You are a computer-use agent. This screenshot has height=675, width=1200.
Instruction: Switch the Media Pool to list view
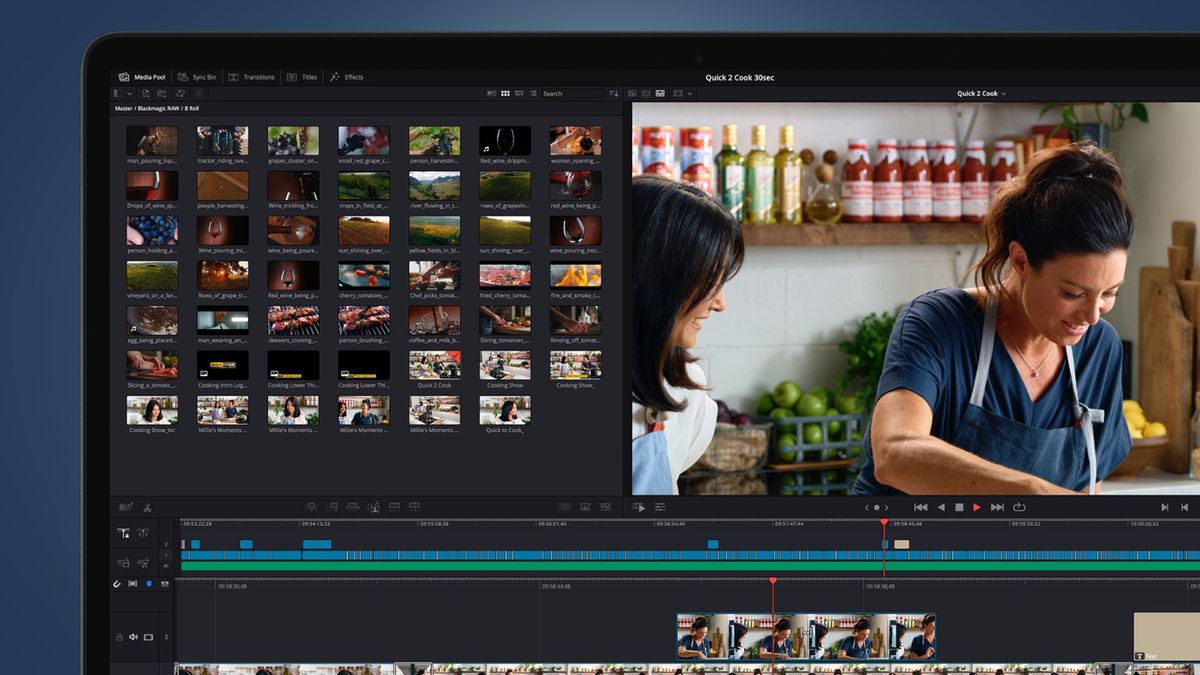(533, 93)
